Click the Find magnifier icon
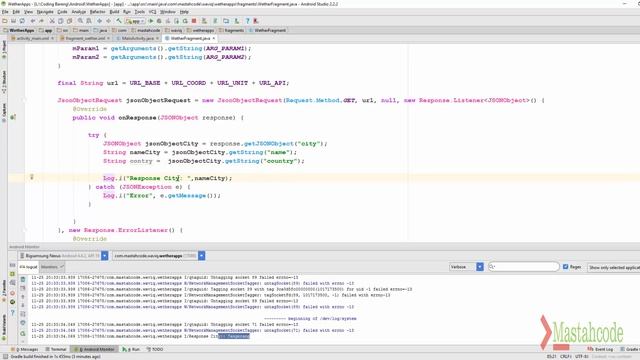 tap(80, 21)
